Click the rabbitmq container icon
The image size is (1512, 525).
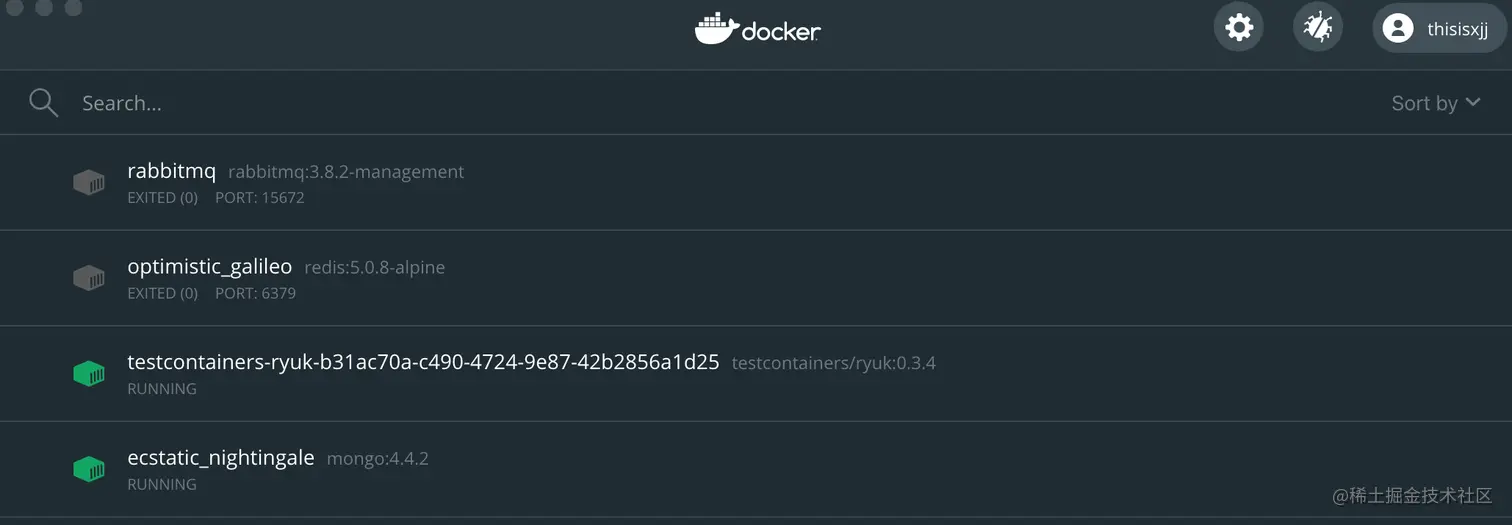(89, 183)
